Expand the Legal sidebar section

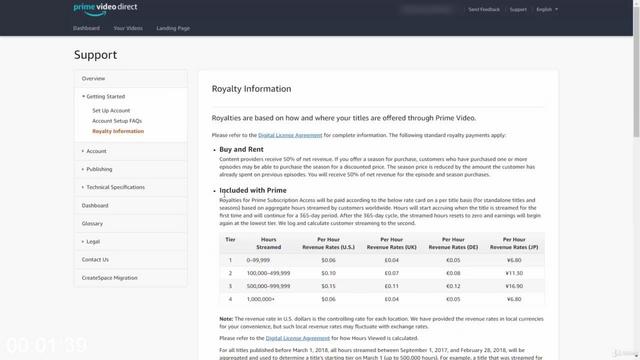(131, 241)
